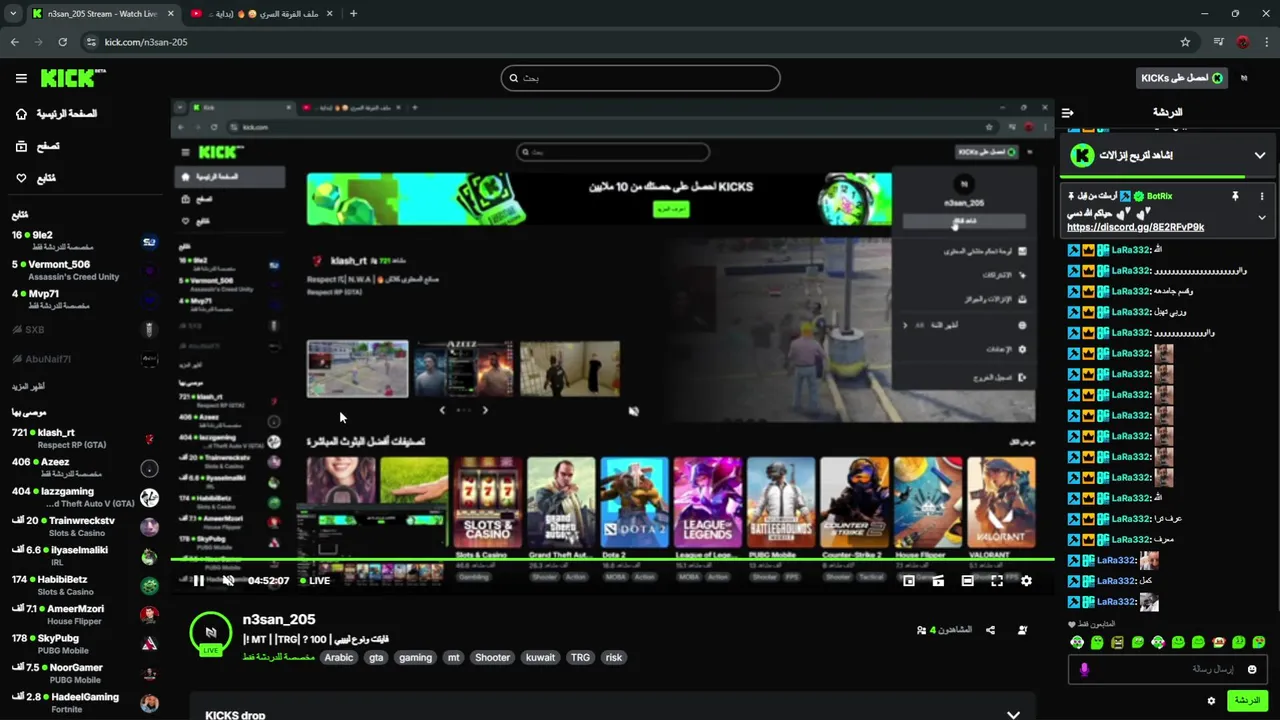Open the browser tab search dropdown
Viewport: 1280px width, 720px height.
pyautogui.click(x=13, y=14)
